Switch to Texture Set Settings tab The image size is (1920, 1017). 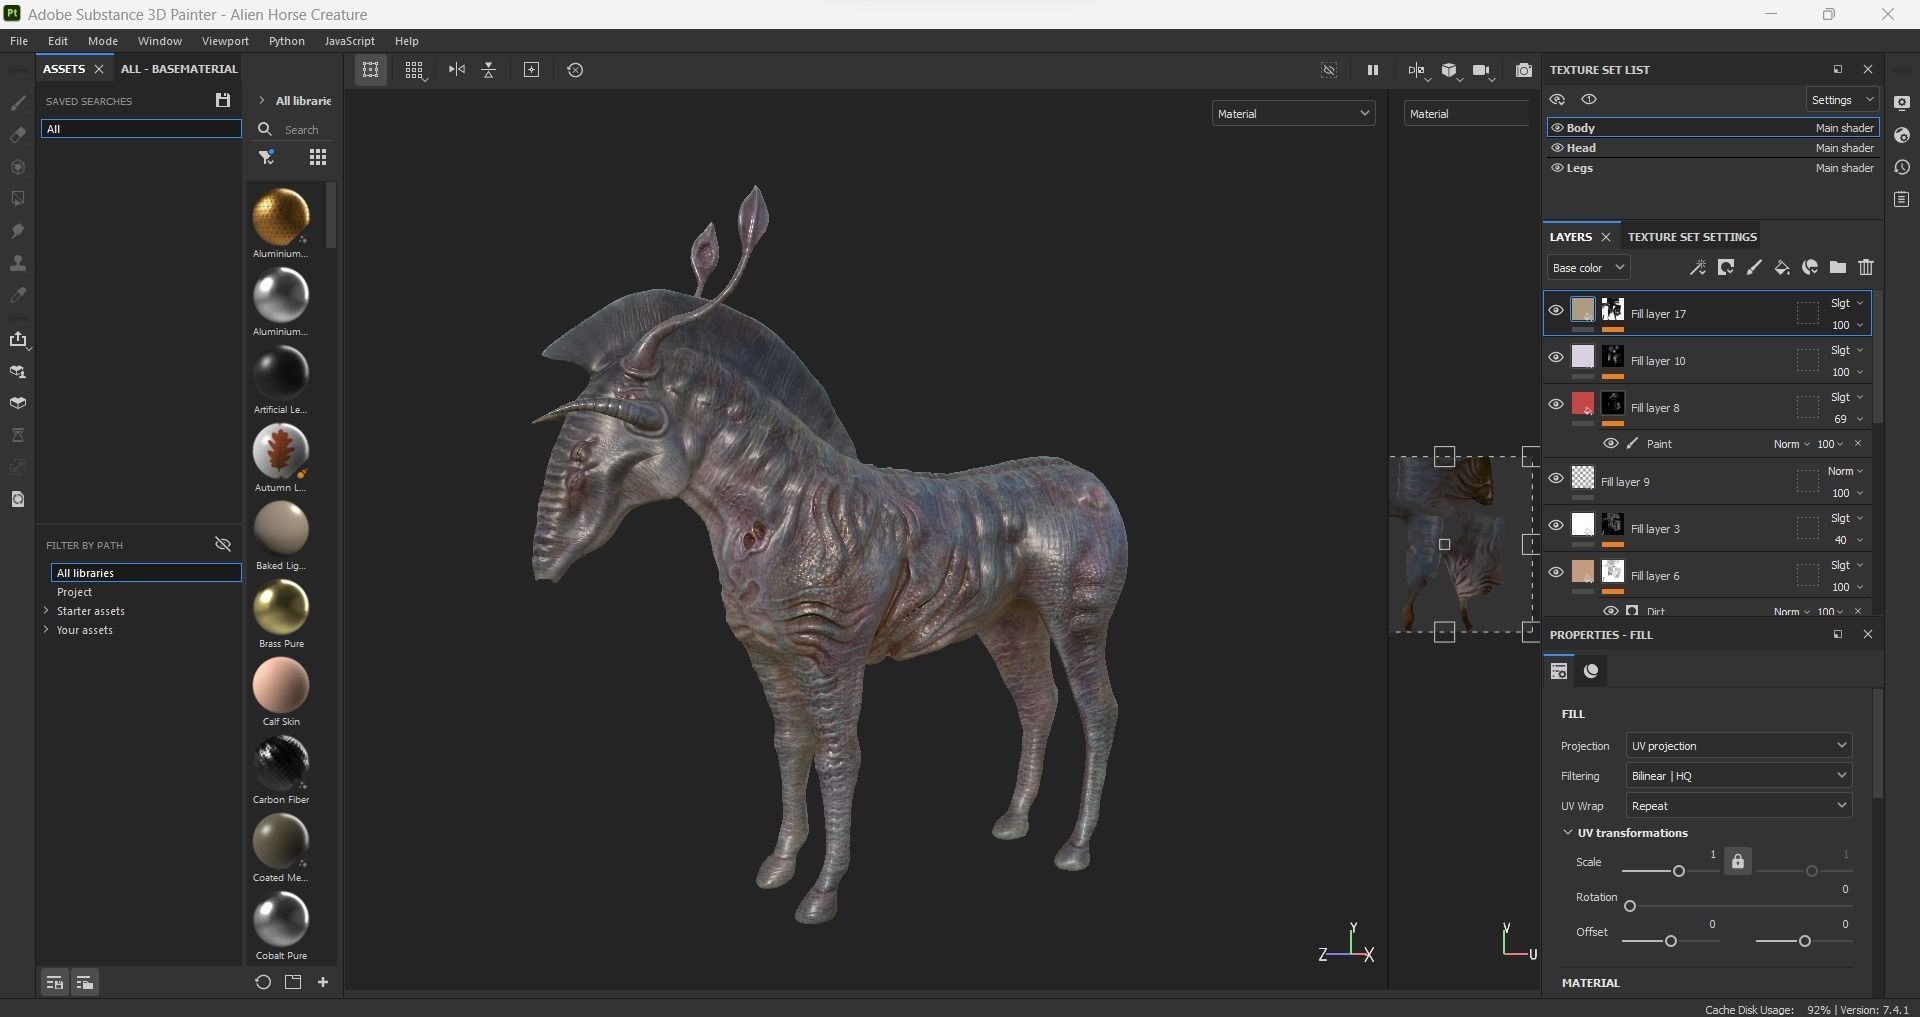coord(1692,237)
